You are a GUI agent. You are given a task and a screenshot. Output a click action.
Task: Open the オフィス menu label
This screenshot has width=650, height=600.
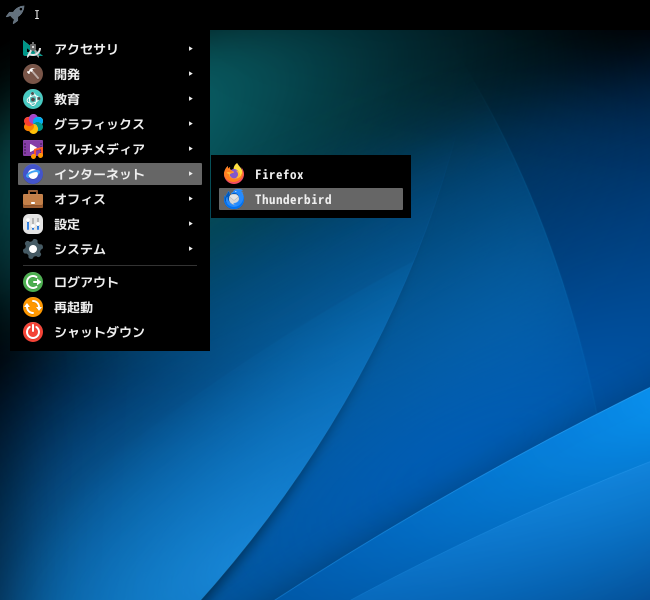tap(80, 199)
